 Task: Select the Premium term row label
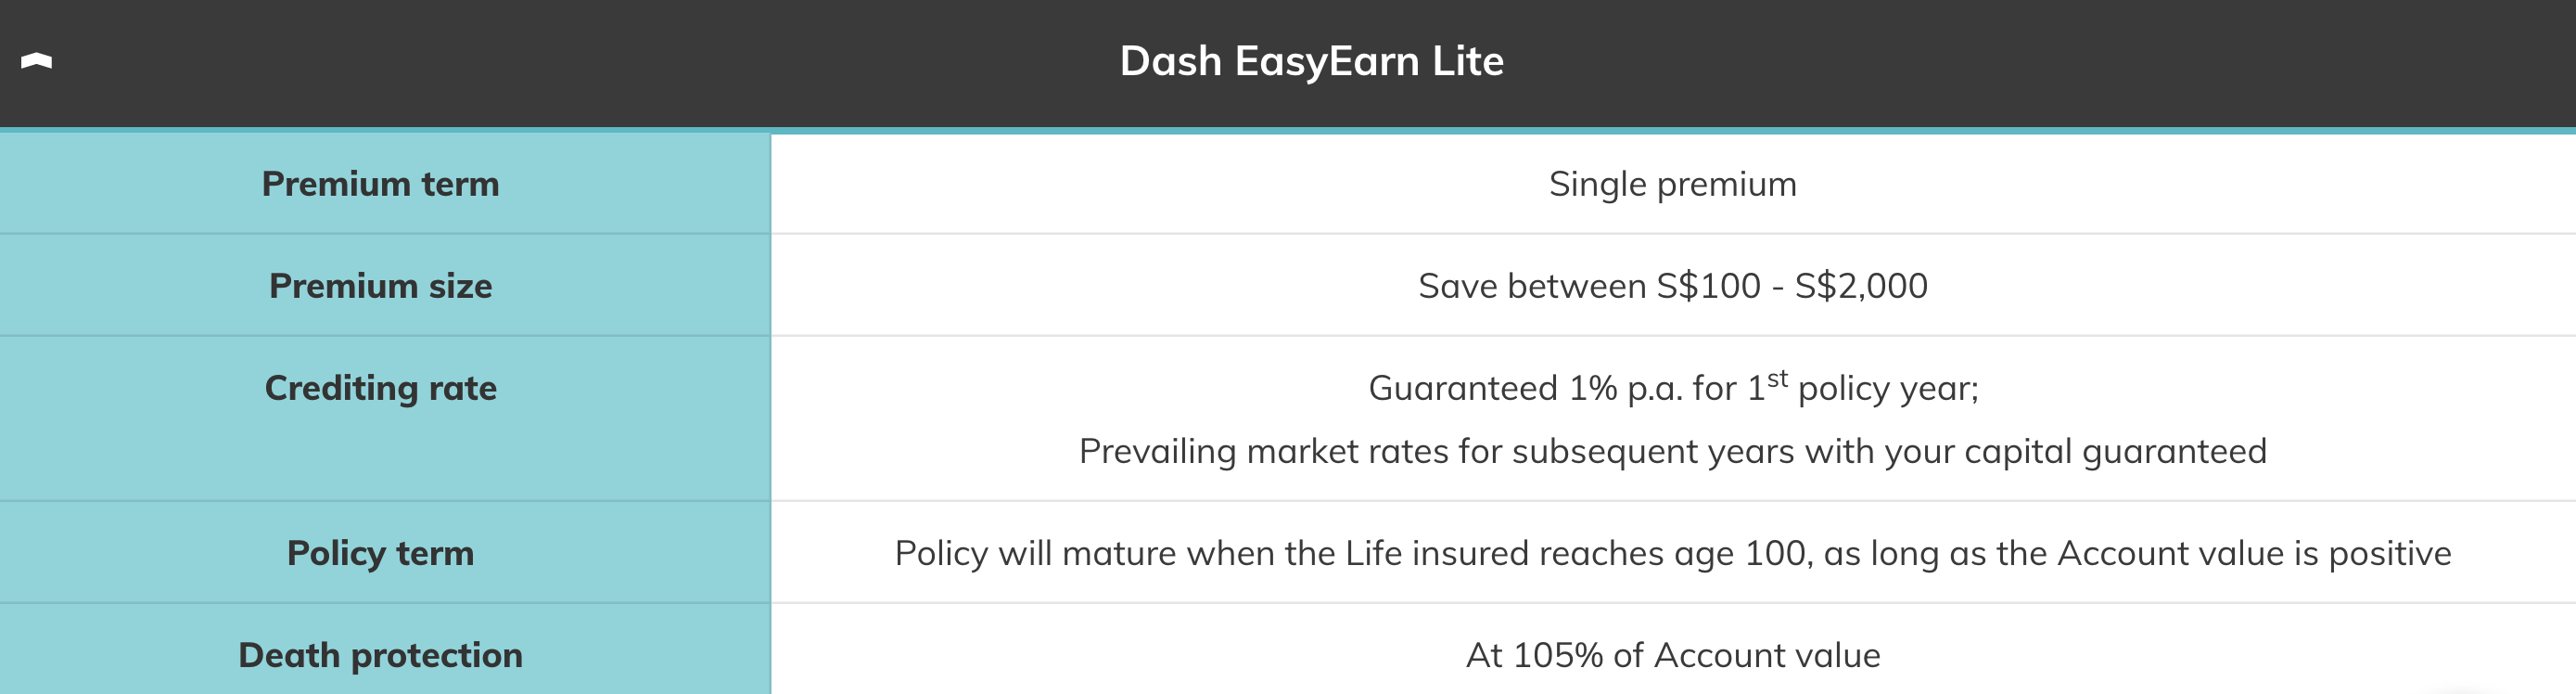point(380,184)
